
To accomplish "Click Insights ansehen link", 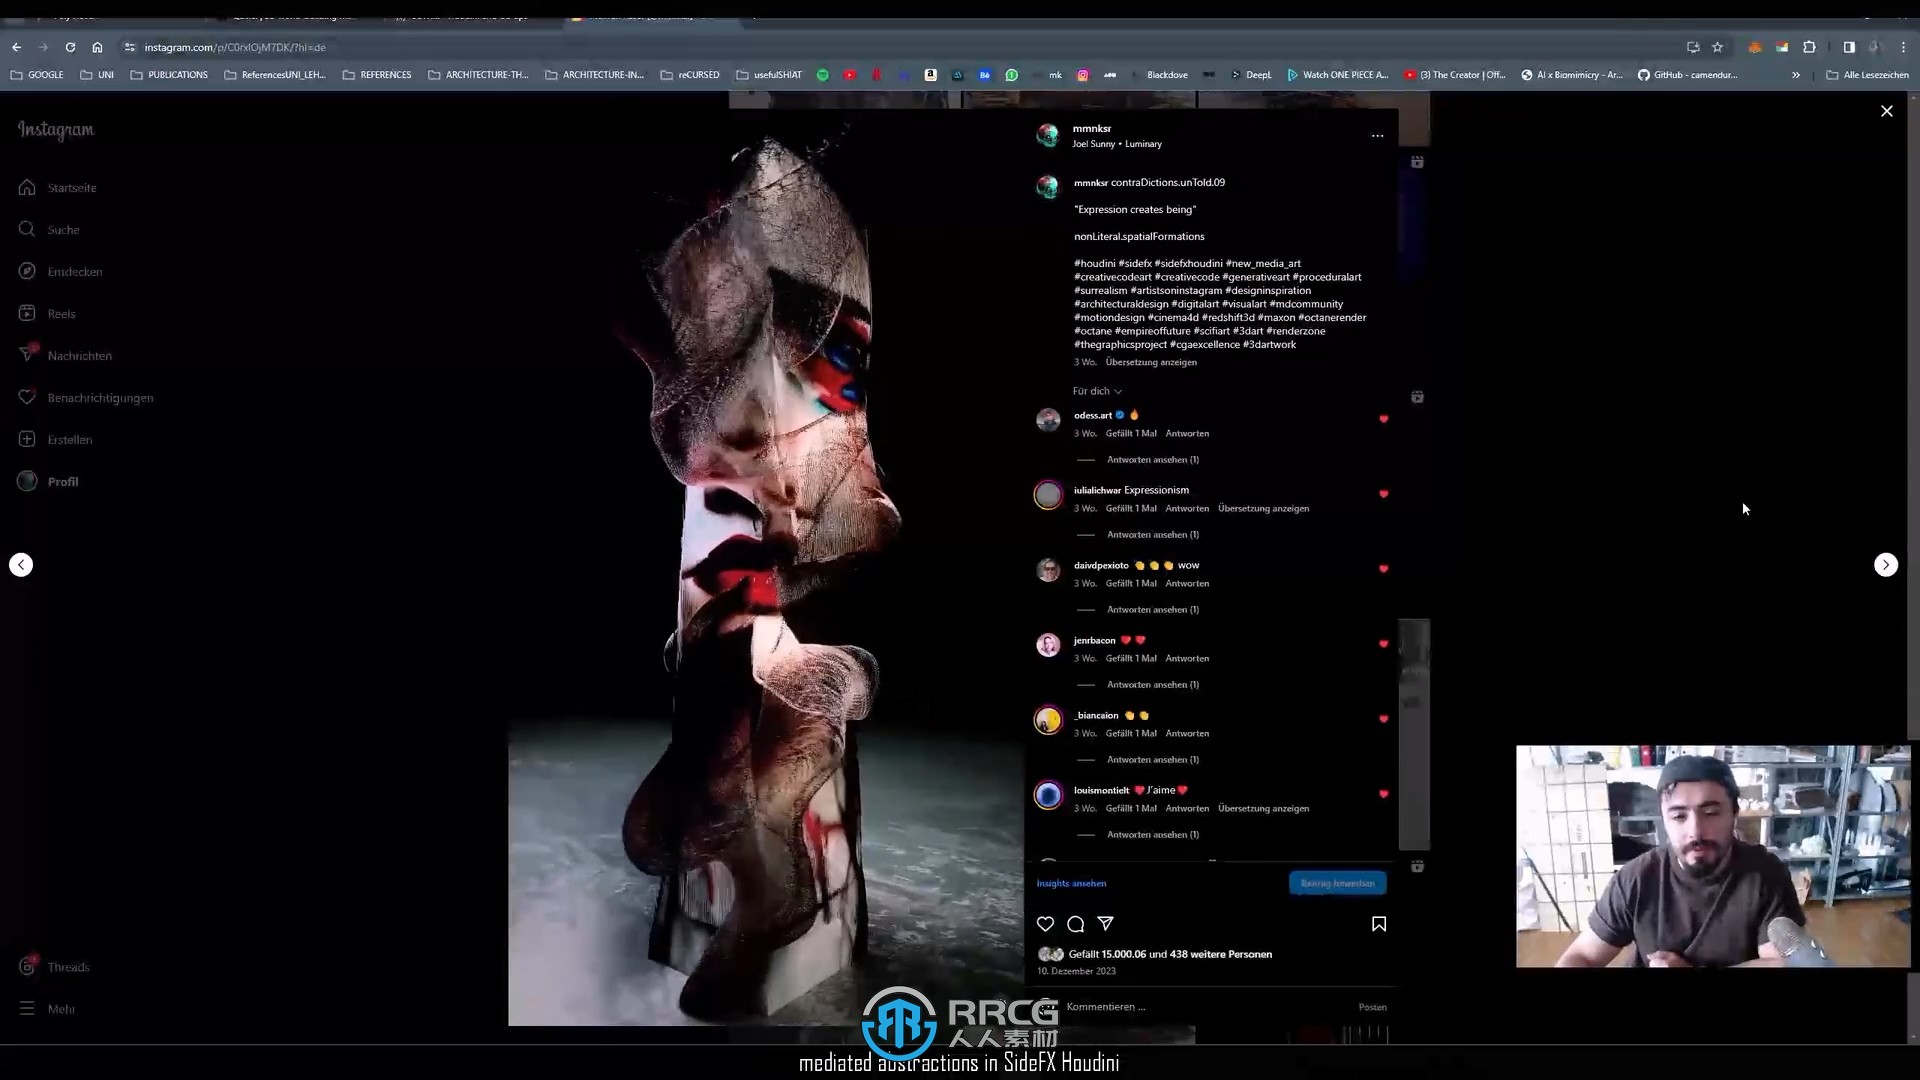I will (x=1071, y=883).
